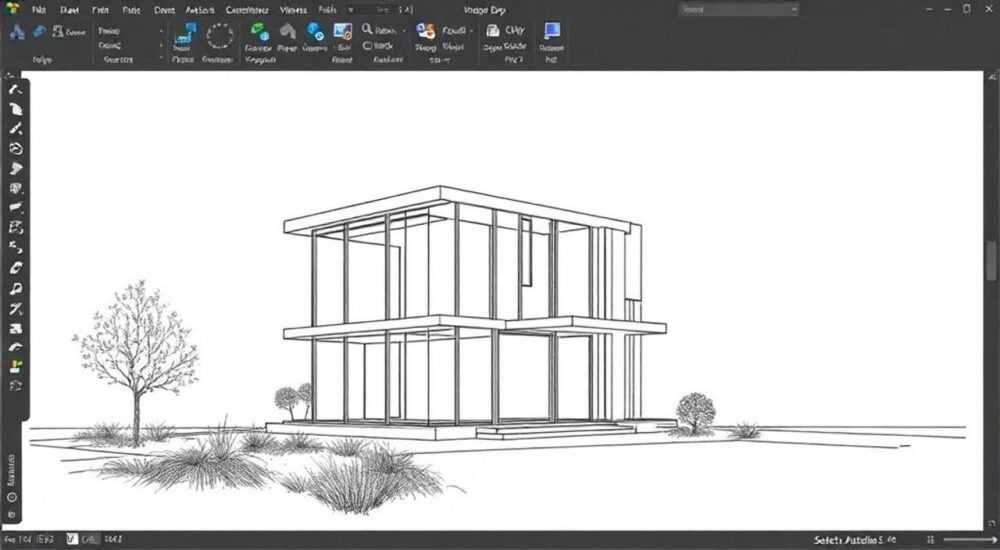Expand the ribbon list gallery's bottom arrow

coord(161,59)
